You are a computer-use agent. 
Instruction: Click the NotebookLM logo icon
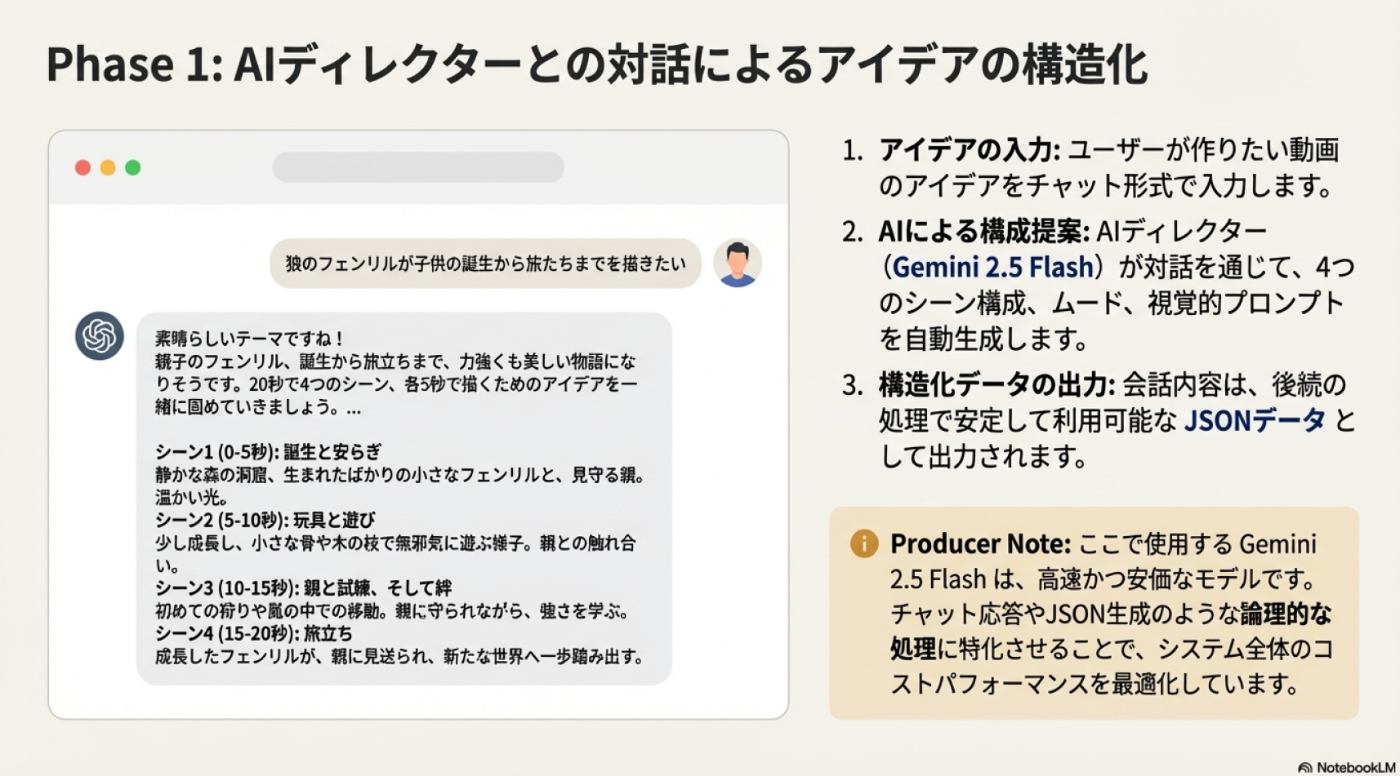pyautogui.click(x=1306, y=767)
